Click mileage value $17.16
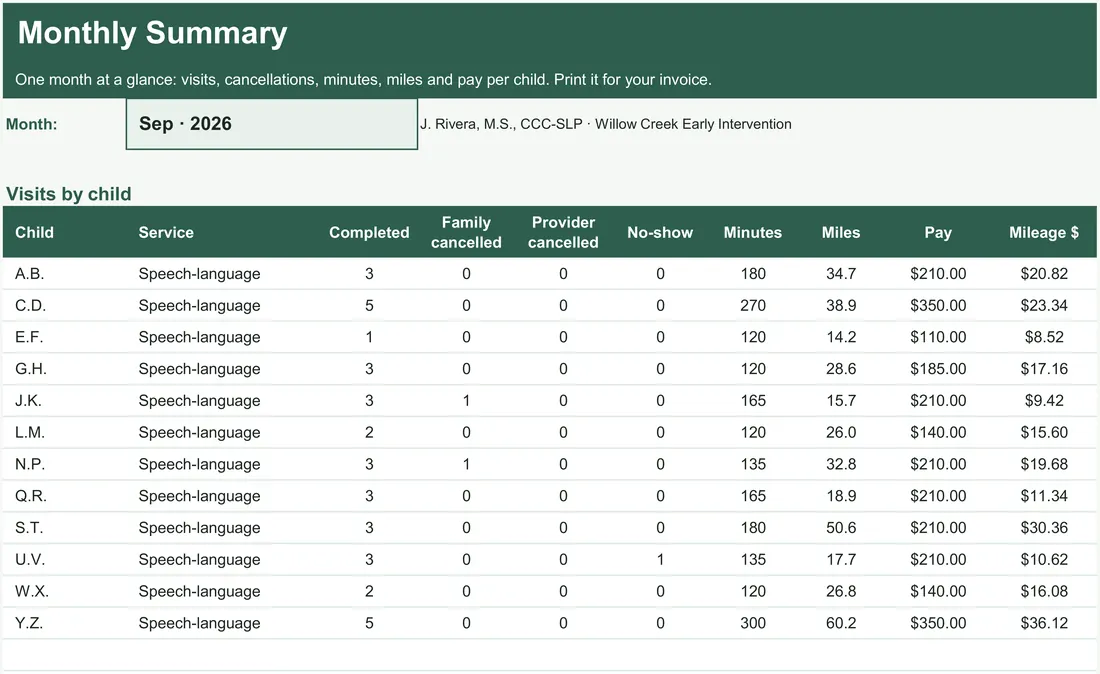 1044,369
